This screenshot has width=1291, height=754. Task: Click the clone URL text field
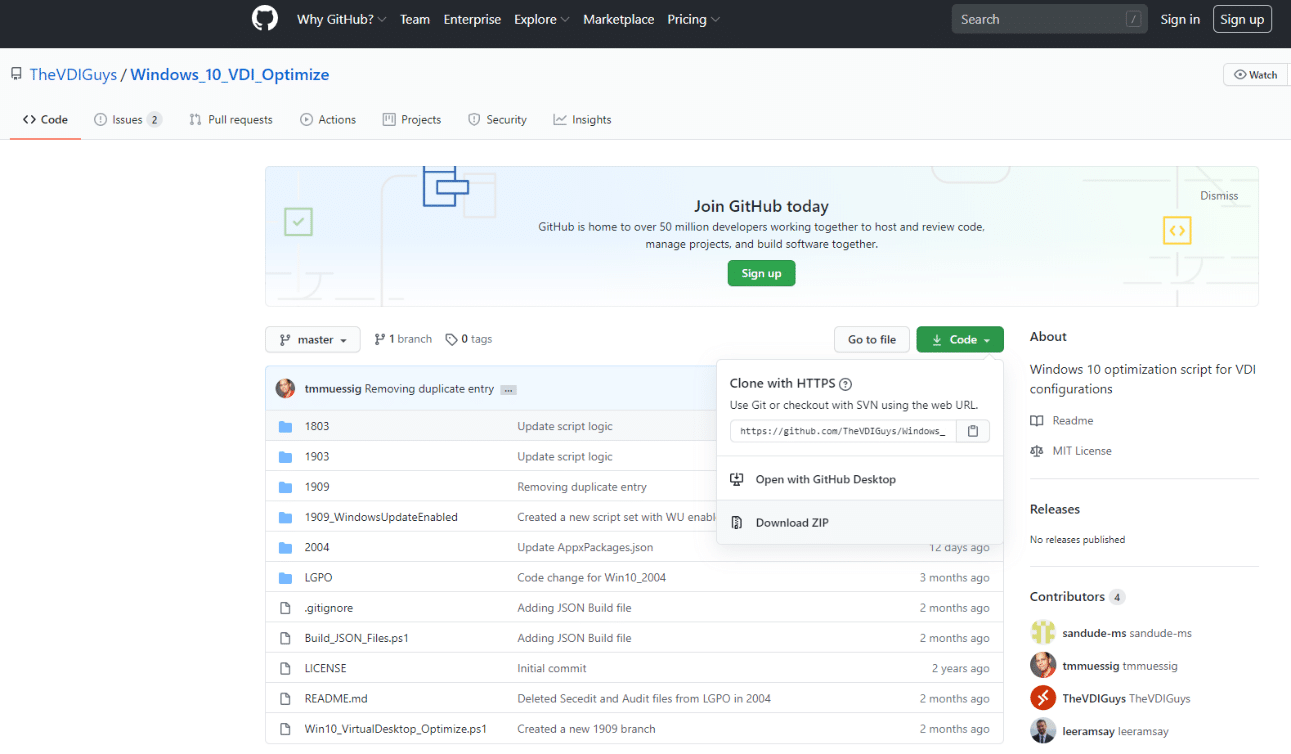pyautogui.click(x=843, y=431)
